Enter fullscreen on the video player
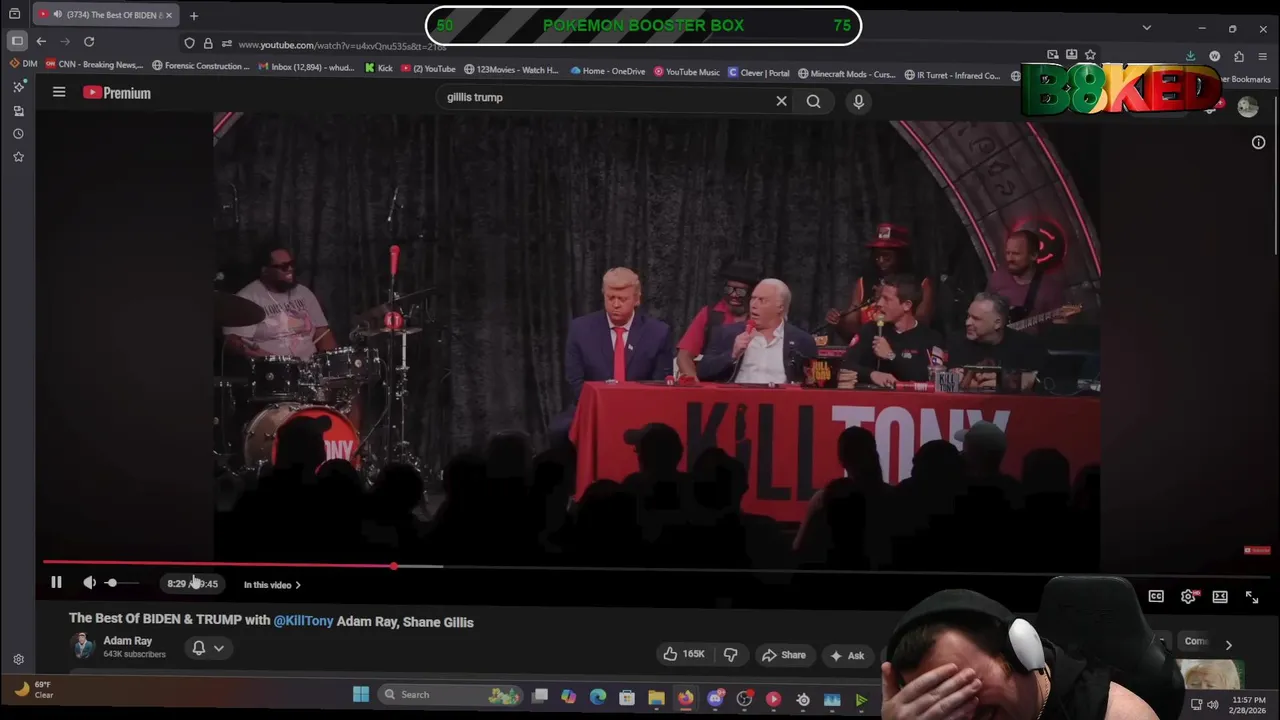 click(1252, 597)
